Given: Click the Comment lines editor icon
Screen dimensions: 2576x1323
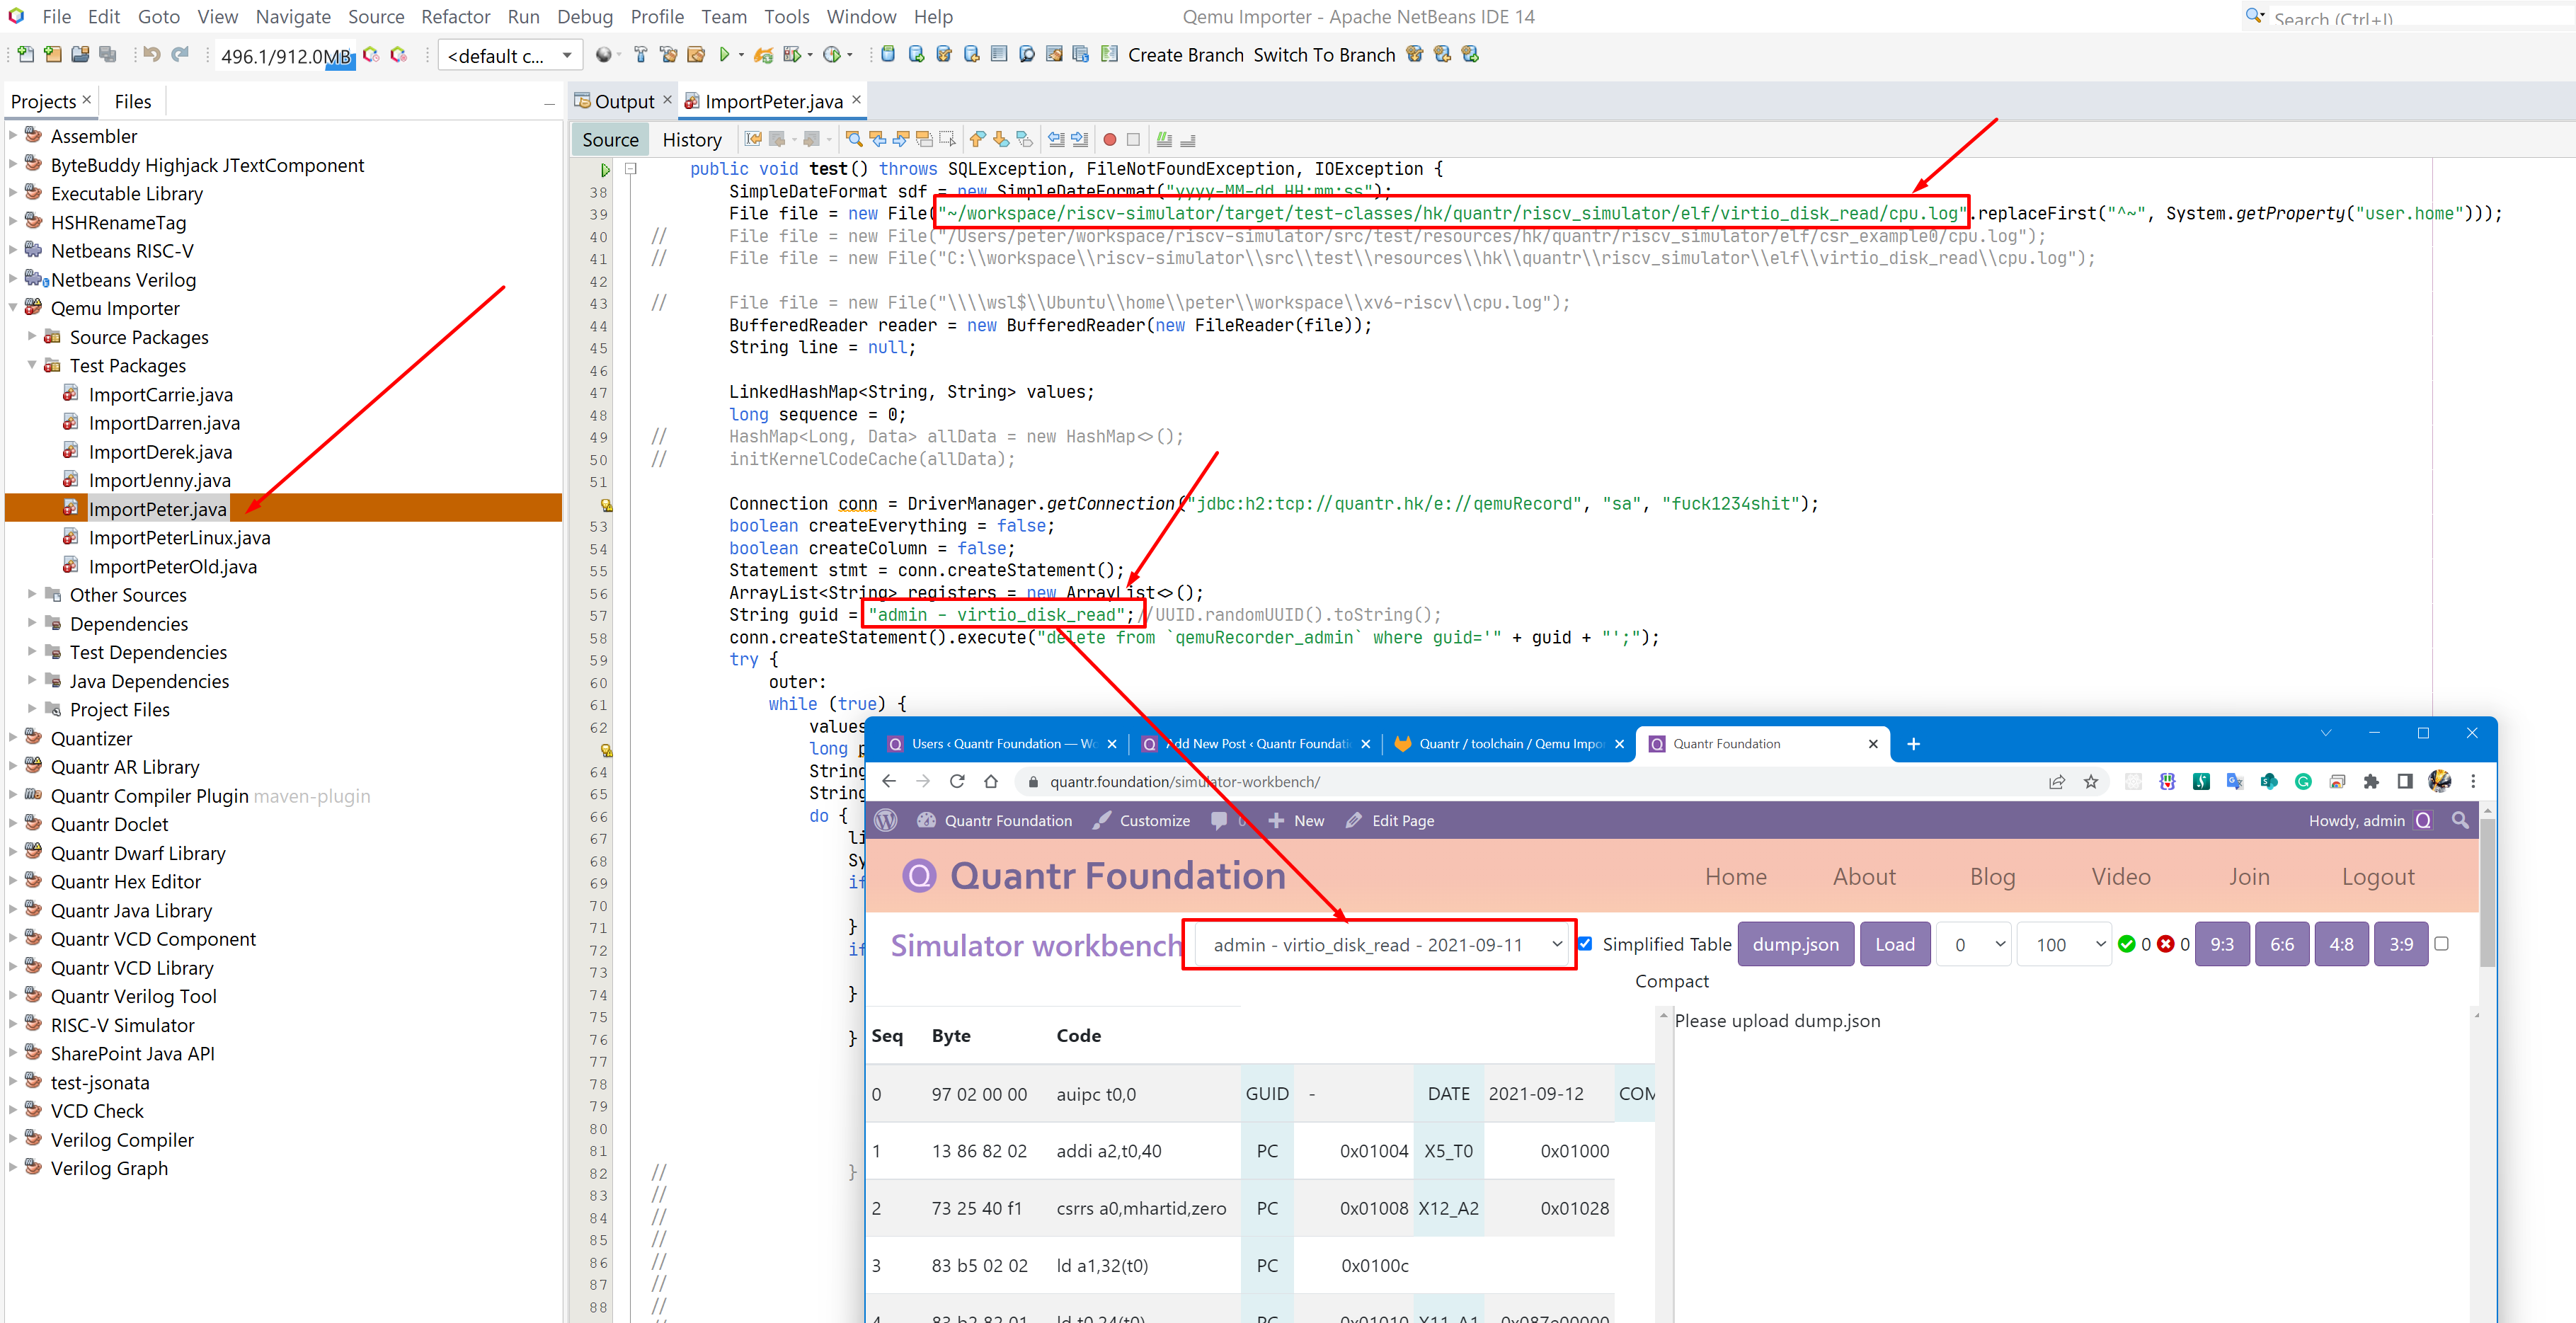Looking at the screenshot, I should pyautogui.click(x=1164, y=139).
